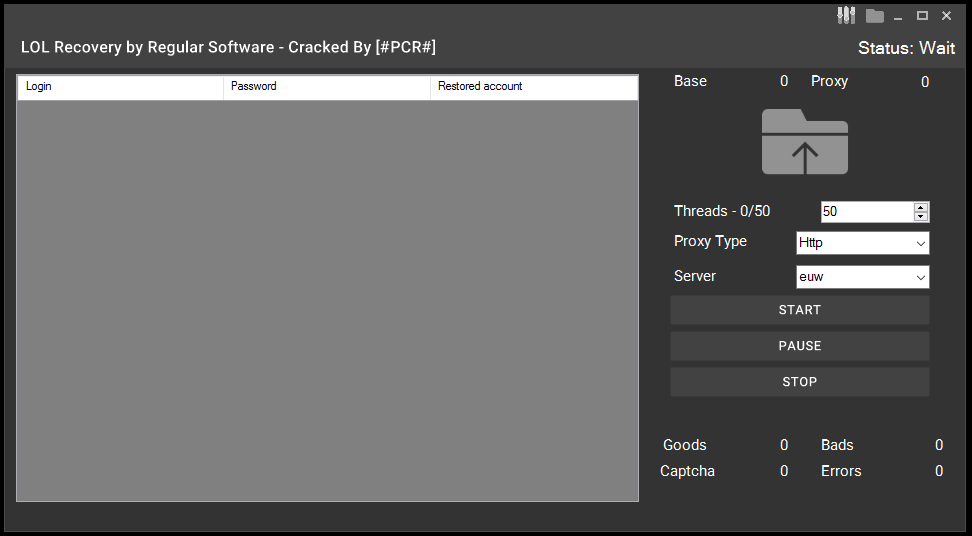The width and height of the screenshot is (972, 536).
Task: Click the small folder icon in title bar
Action: point(875,15)
